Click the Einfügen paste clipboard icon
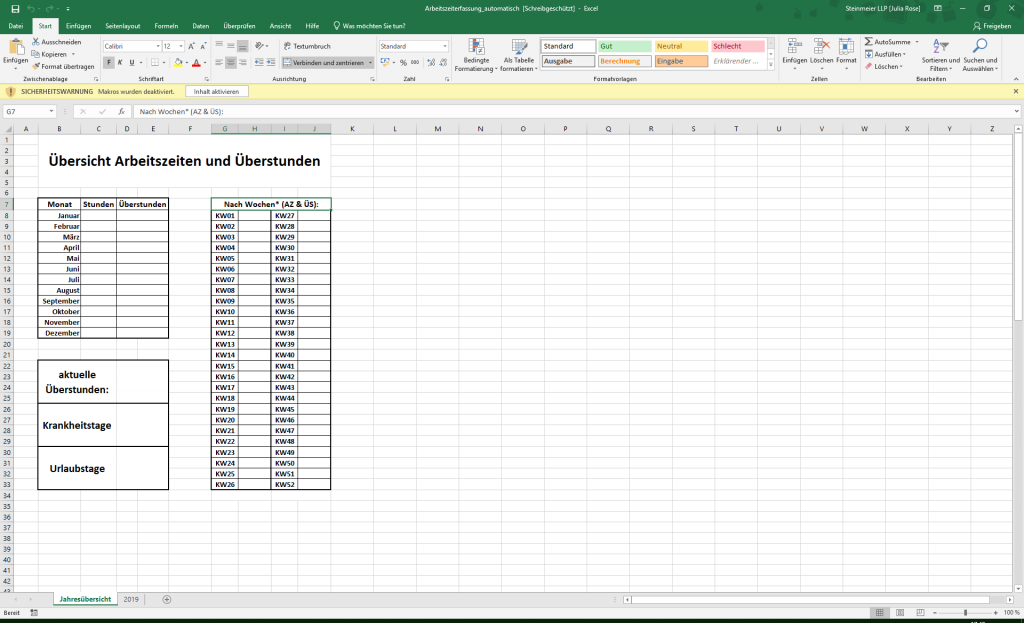This screenshot has height=623, width=1024. pos(16,48)
